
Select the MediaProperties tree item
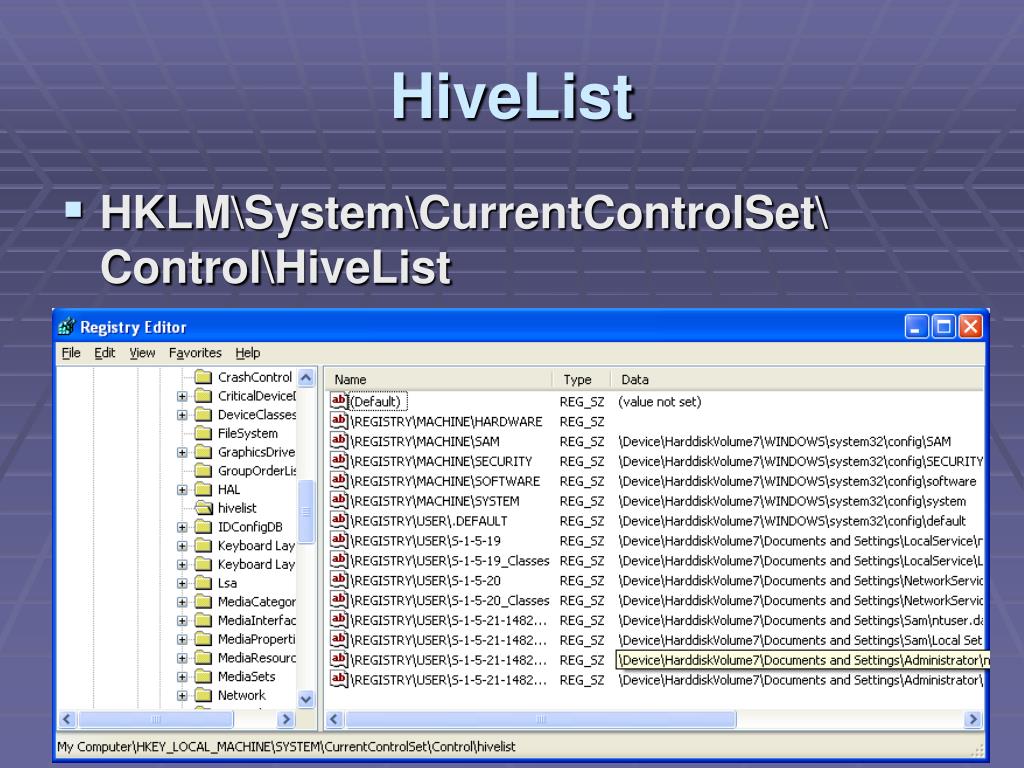(257, 639)
